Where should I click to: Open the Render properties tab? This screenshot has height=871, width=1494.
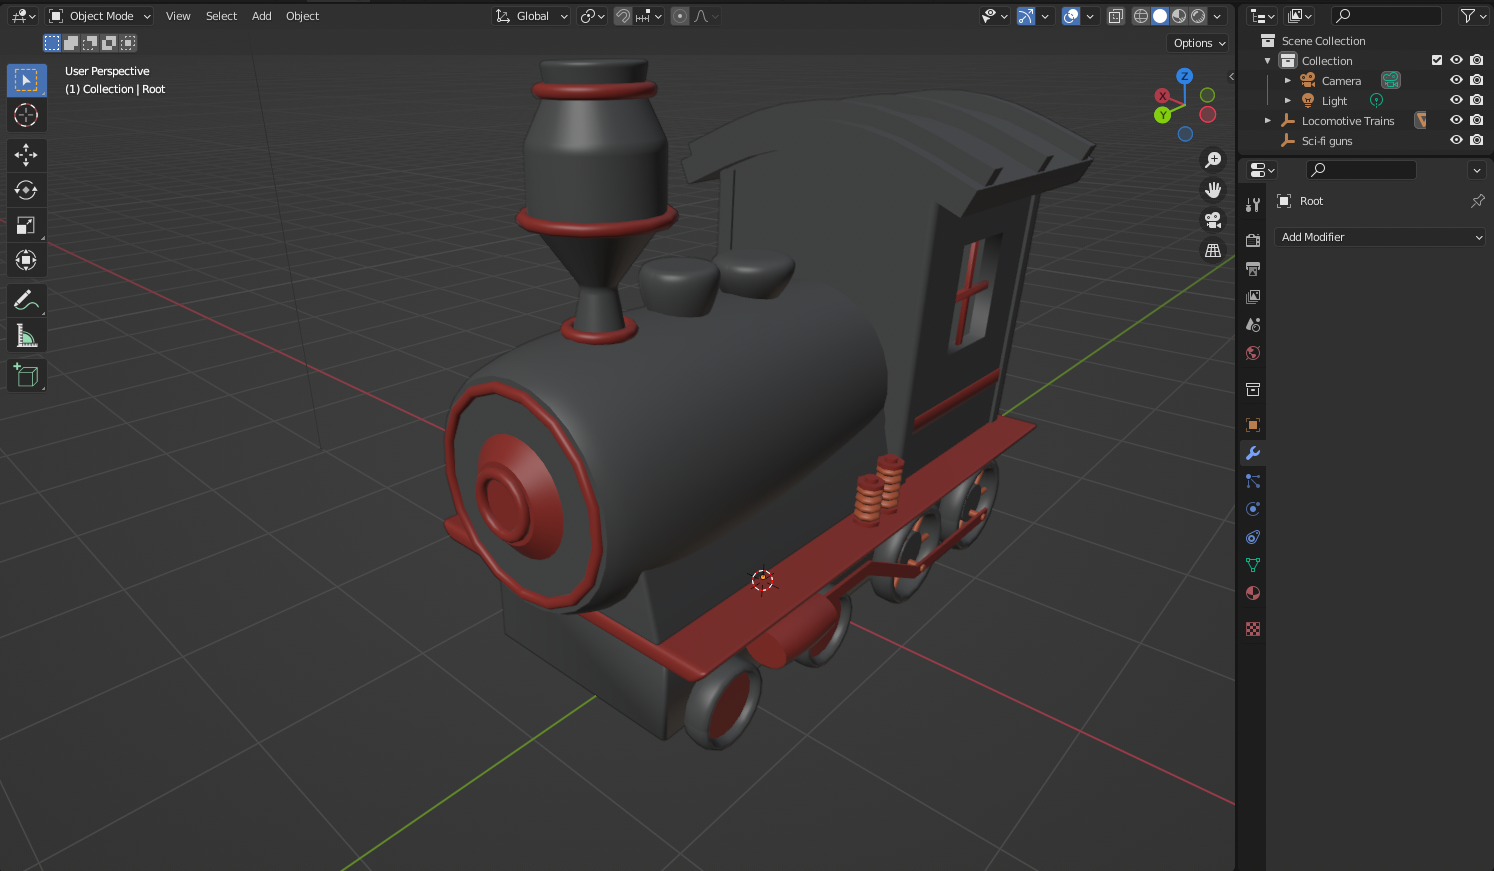(x=1253, y=240)
